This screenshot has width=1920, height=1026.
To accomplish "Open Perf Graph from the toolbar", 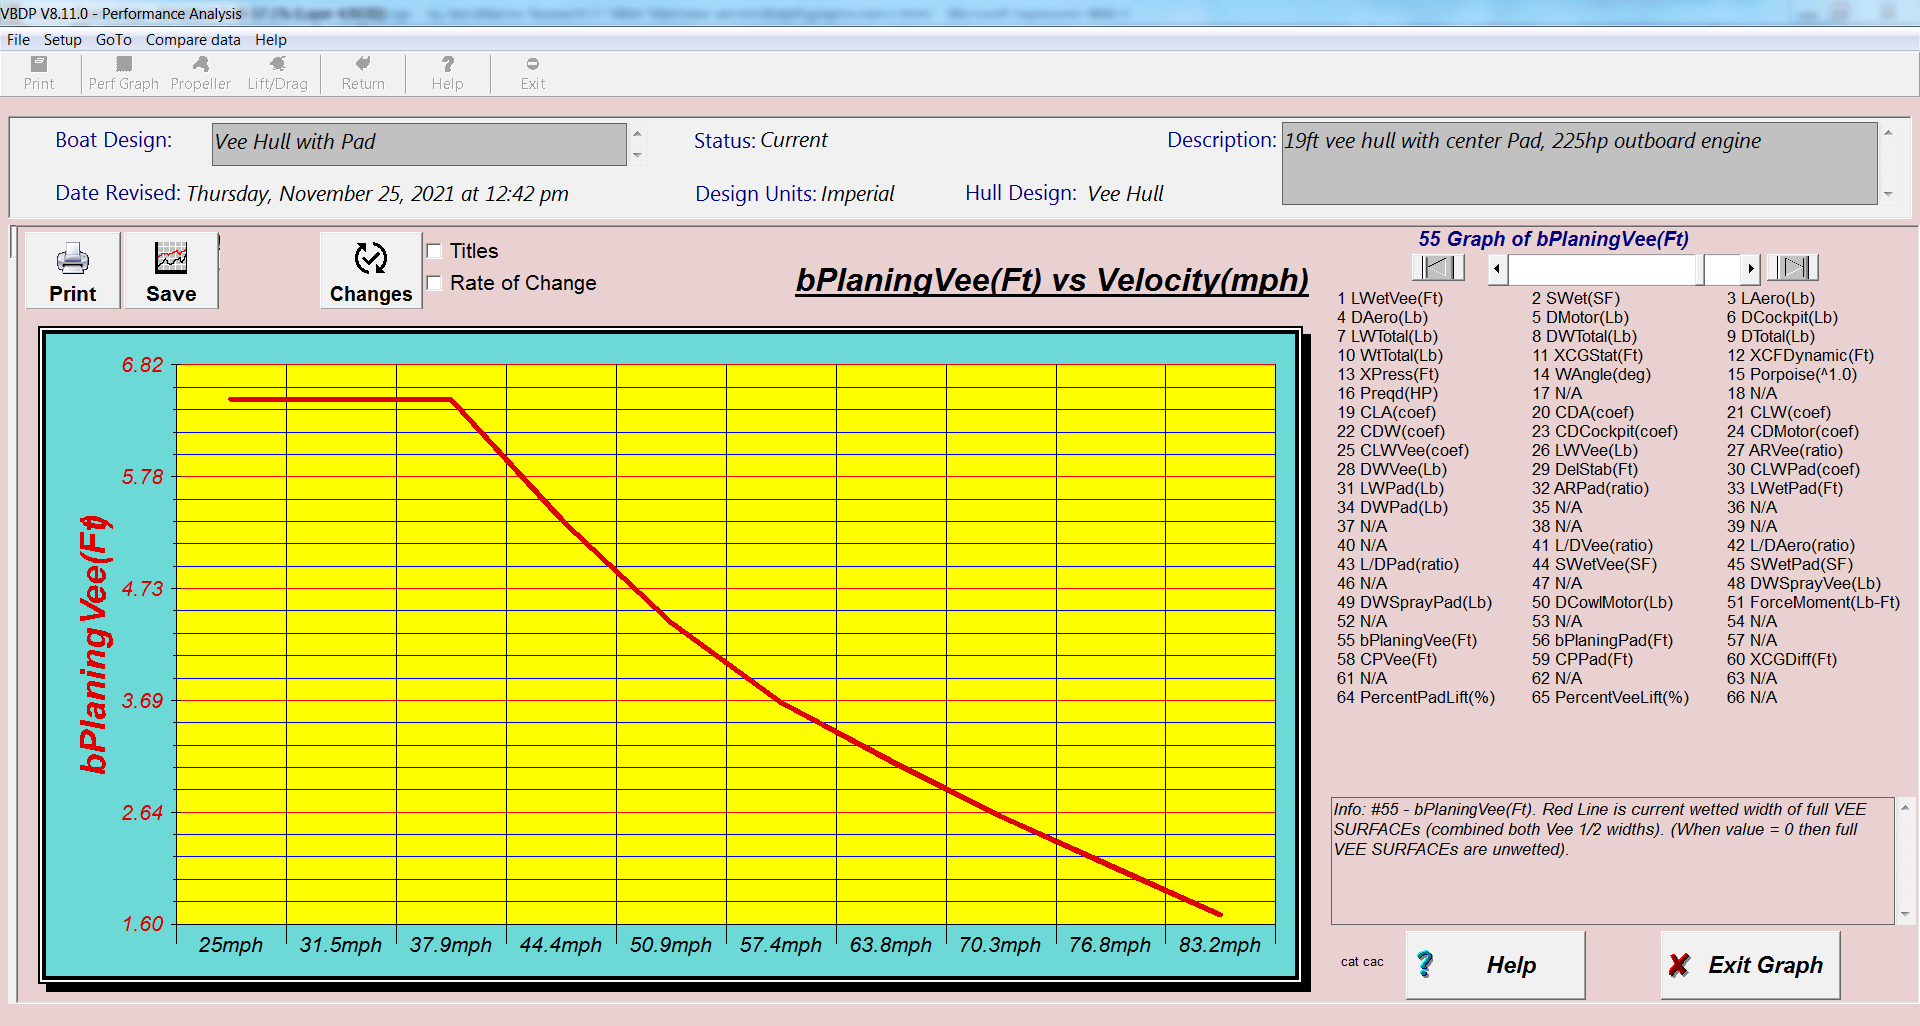I will [x=123, y=74].
